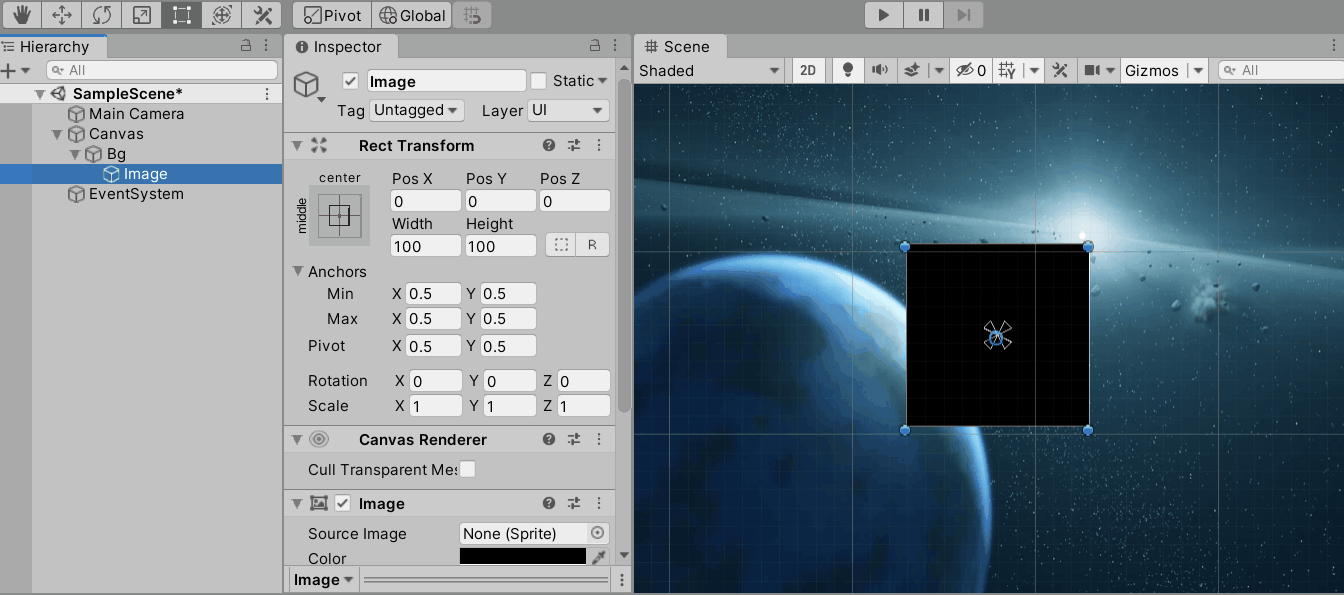Open the Color swatch of the Image component
Screen dimensions: 1344x595
(521, 556)
